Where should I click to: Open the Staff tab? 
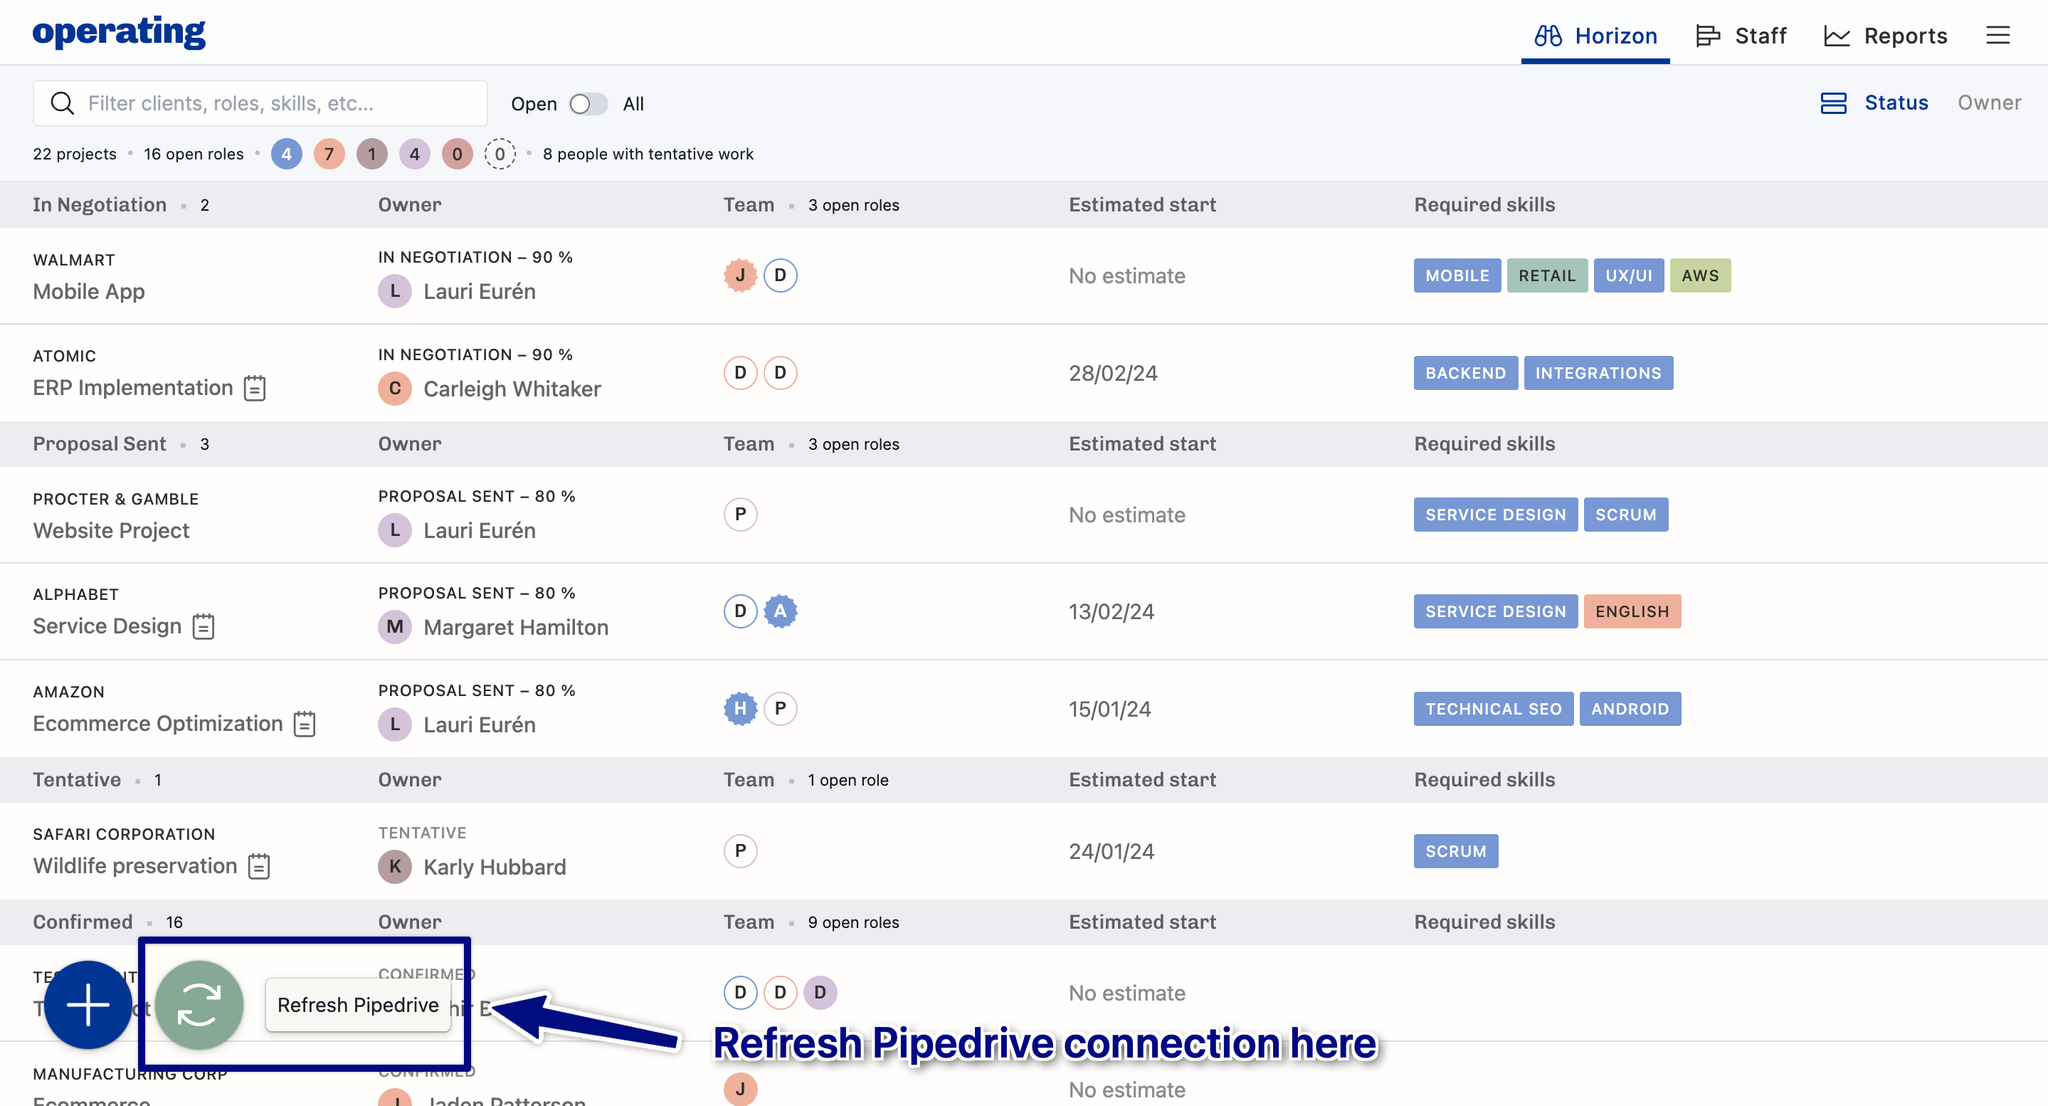tap(1741, 36)
